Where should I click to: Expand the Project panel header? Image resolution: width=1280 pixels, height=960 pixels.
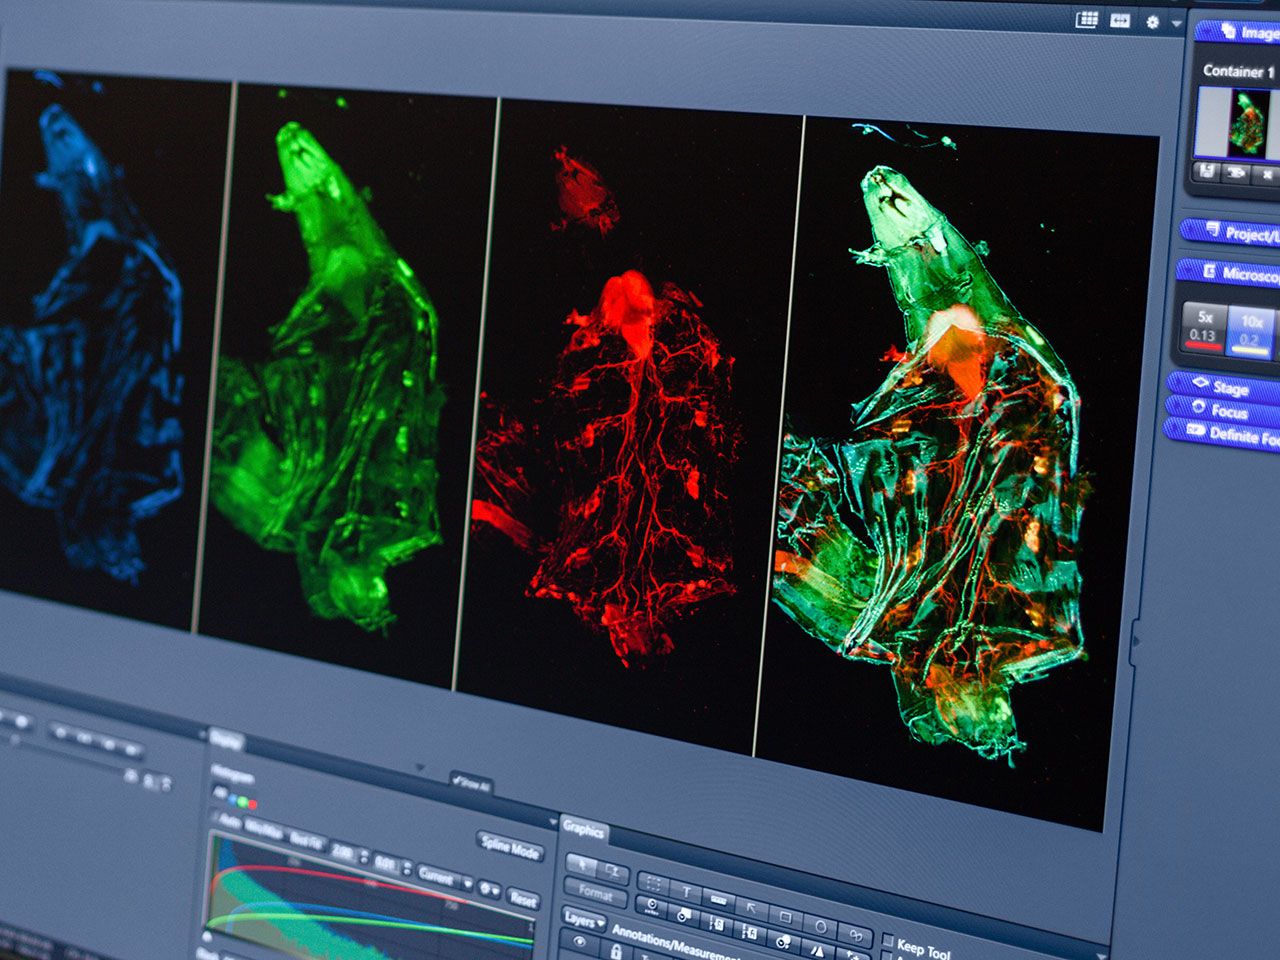point(1232,232)
